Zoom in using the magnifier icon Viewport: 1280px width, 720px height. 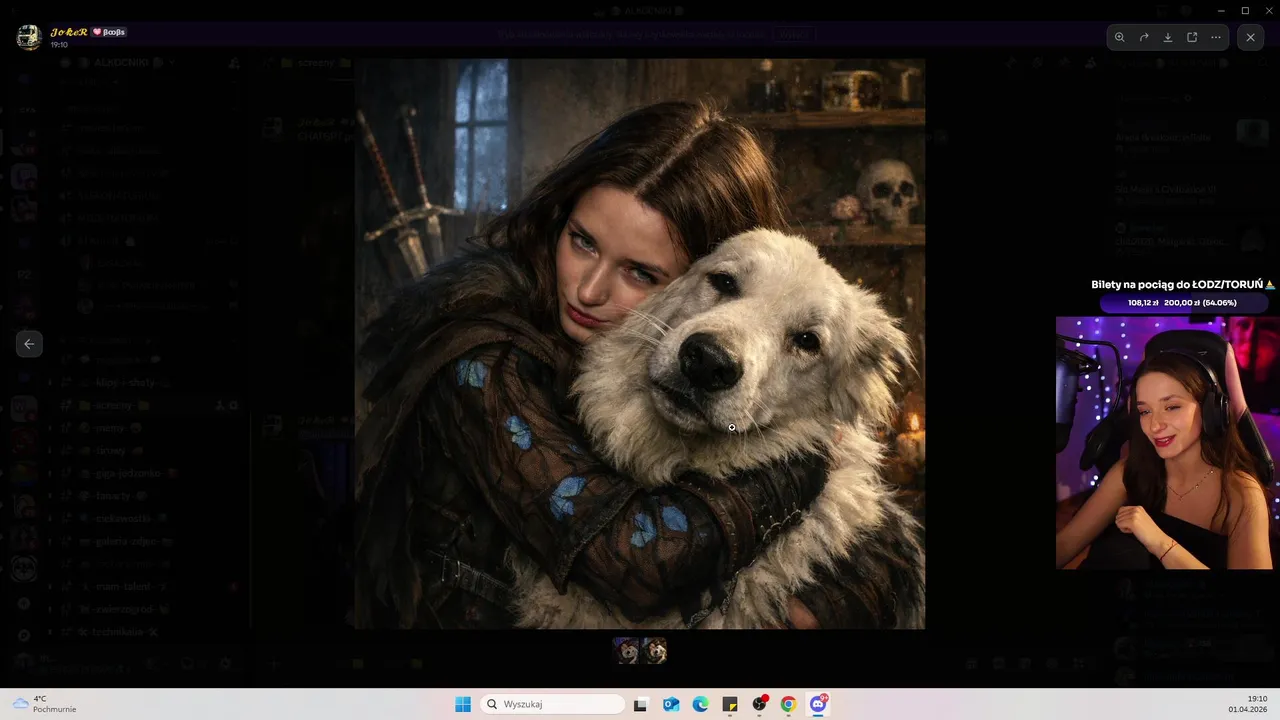[1120, 37]
